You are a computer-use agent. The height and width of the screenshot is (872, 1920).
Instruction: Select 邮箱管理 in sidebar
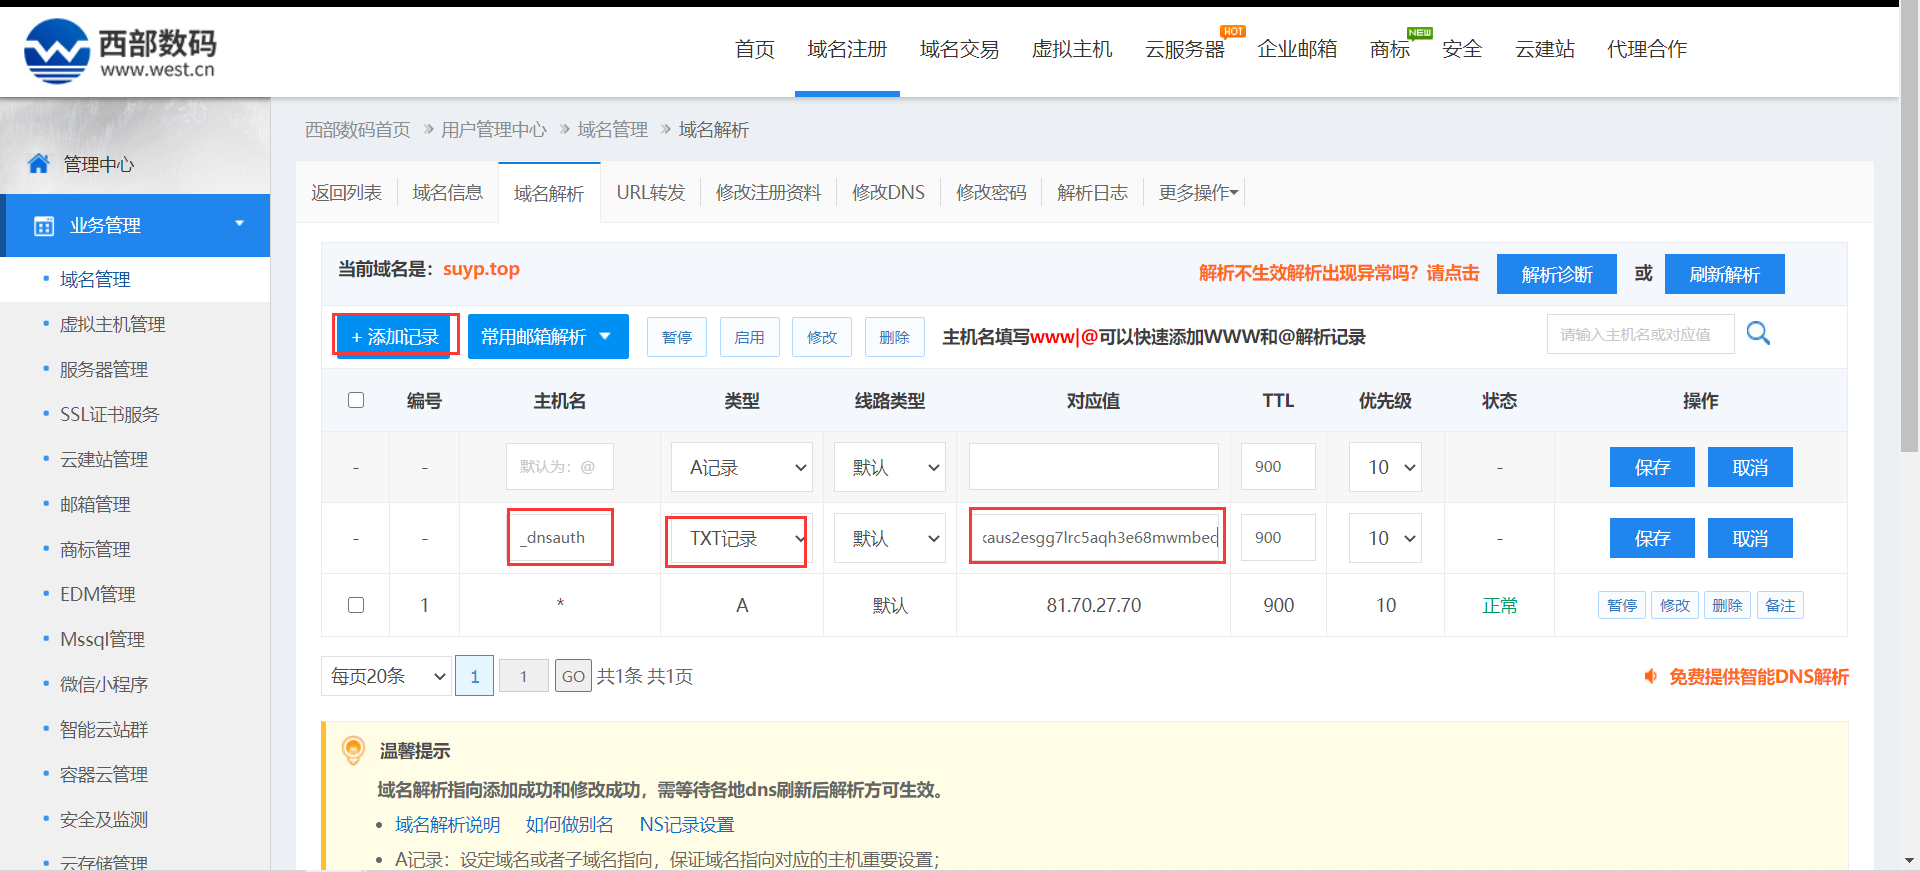coord(95,504)
